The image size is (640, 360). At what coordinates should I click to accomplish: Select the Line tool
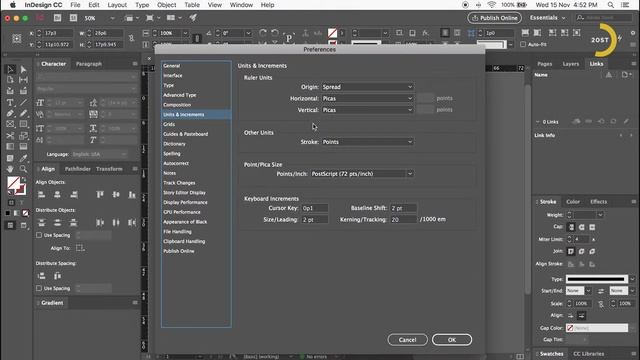tap(23, 102)
